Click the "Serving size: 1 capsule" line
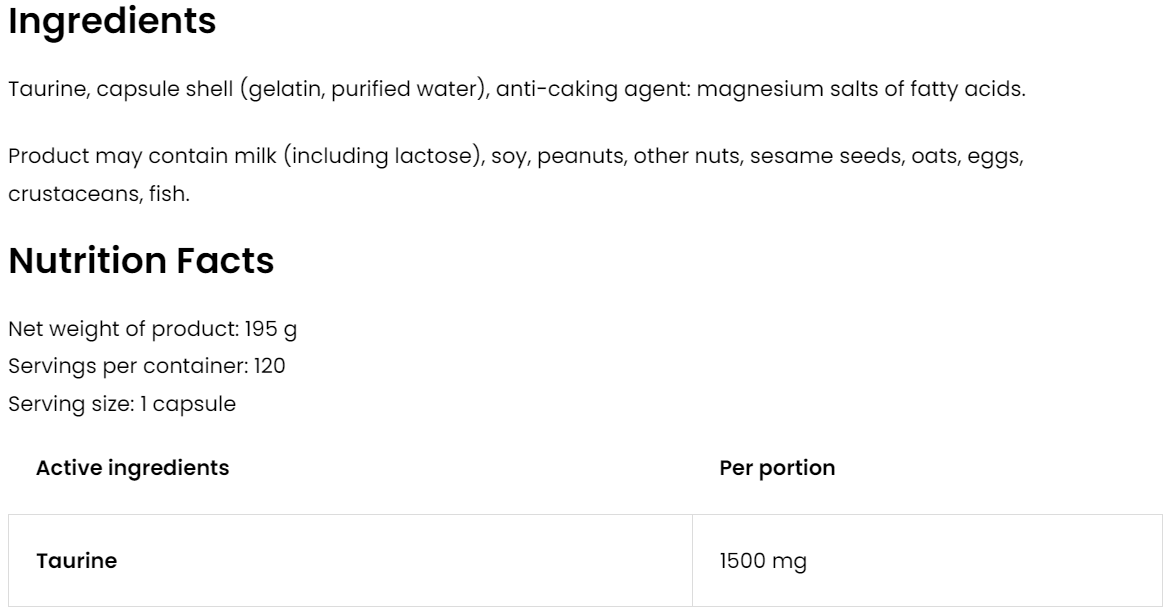This screenshot has width=1166, height=611. 122,404
